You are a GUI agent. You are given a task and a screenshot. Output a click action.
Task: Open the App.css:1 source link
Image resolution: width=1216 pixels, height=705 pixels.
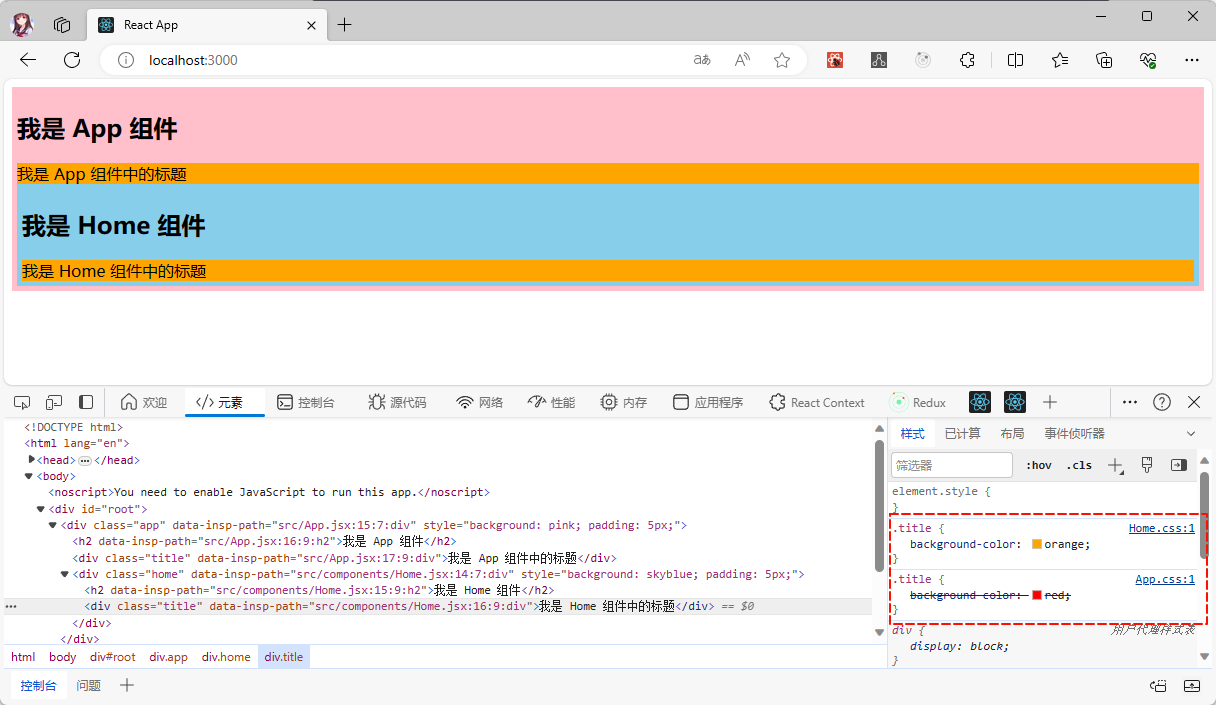point(1164,579)
